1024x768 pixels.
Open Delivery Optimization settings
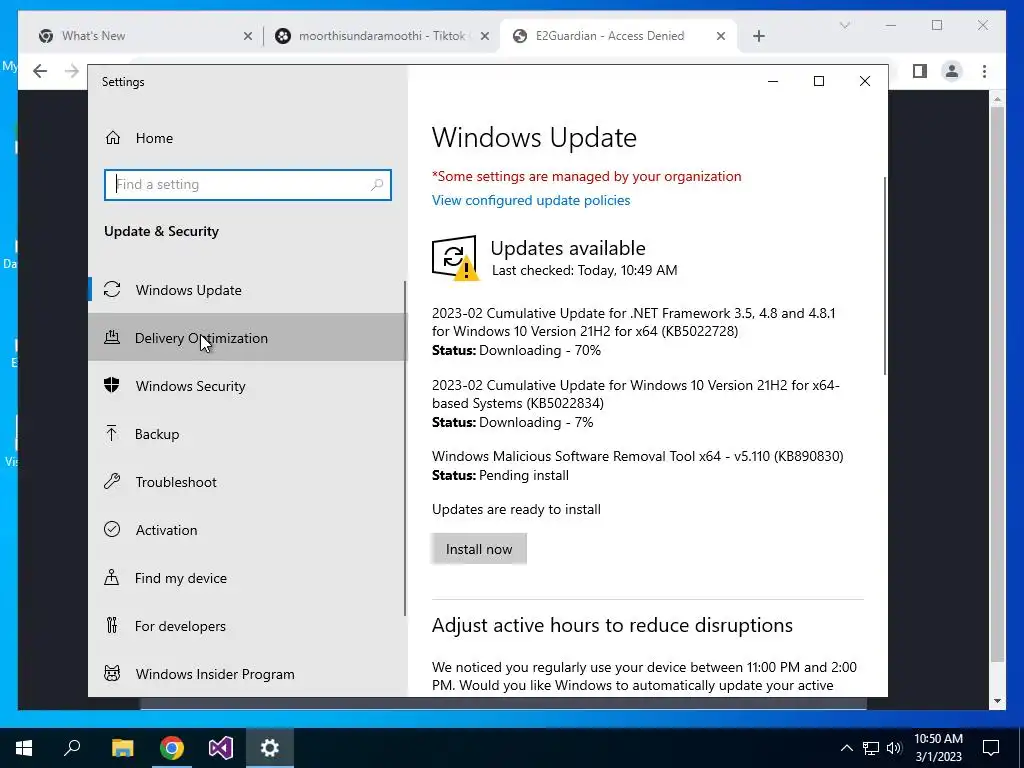247,338
